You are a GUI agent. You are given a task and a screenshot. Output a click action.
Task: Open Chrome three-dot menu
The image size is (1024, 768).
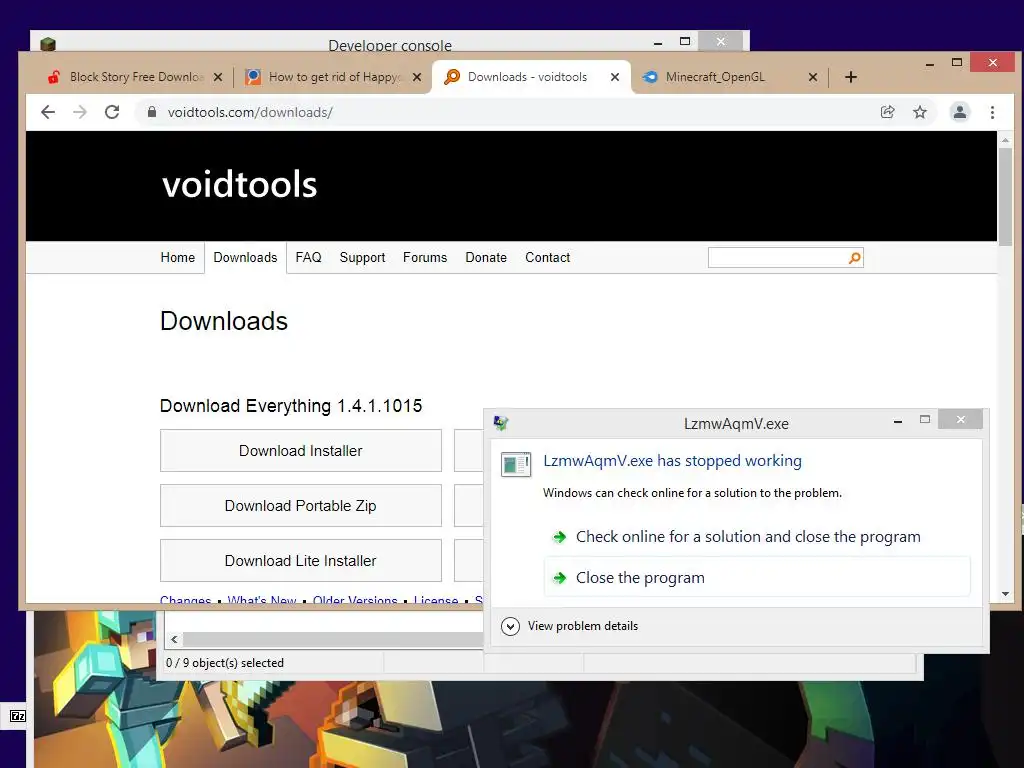[992, 112]
